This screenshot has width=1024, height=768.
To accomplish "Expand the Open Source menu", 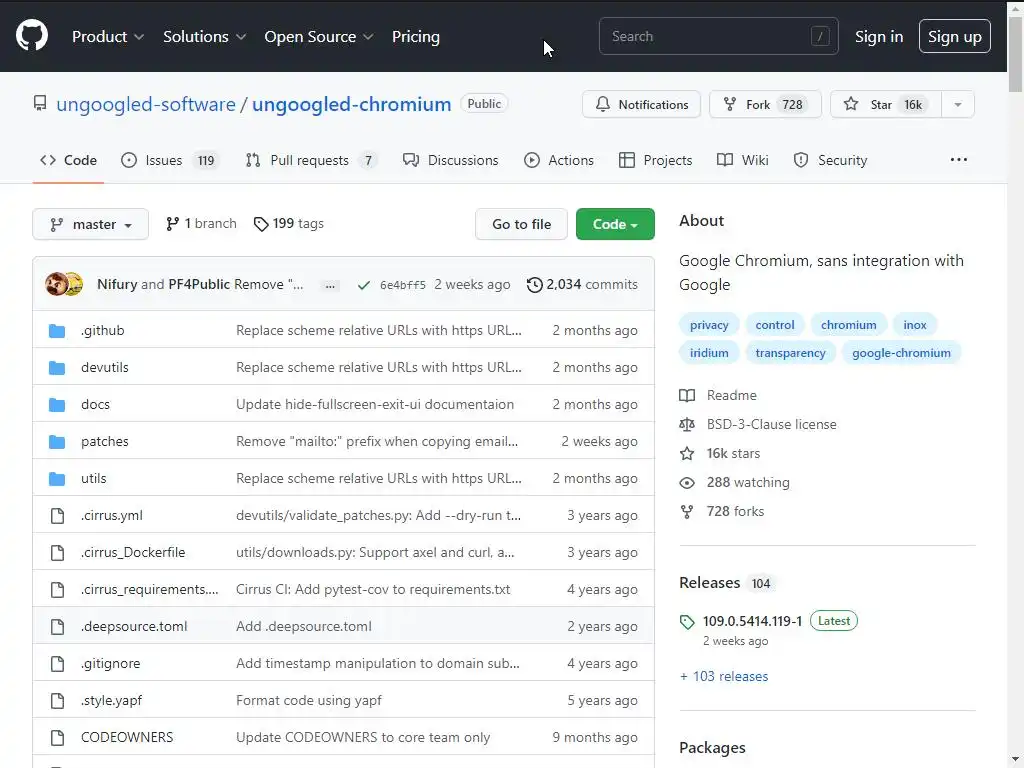I will point(319,37).
